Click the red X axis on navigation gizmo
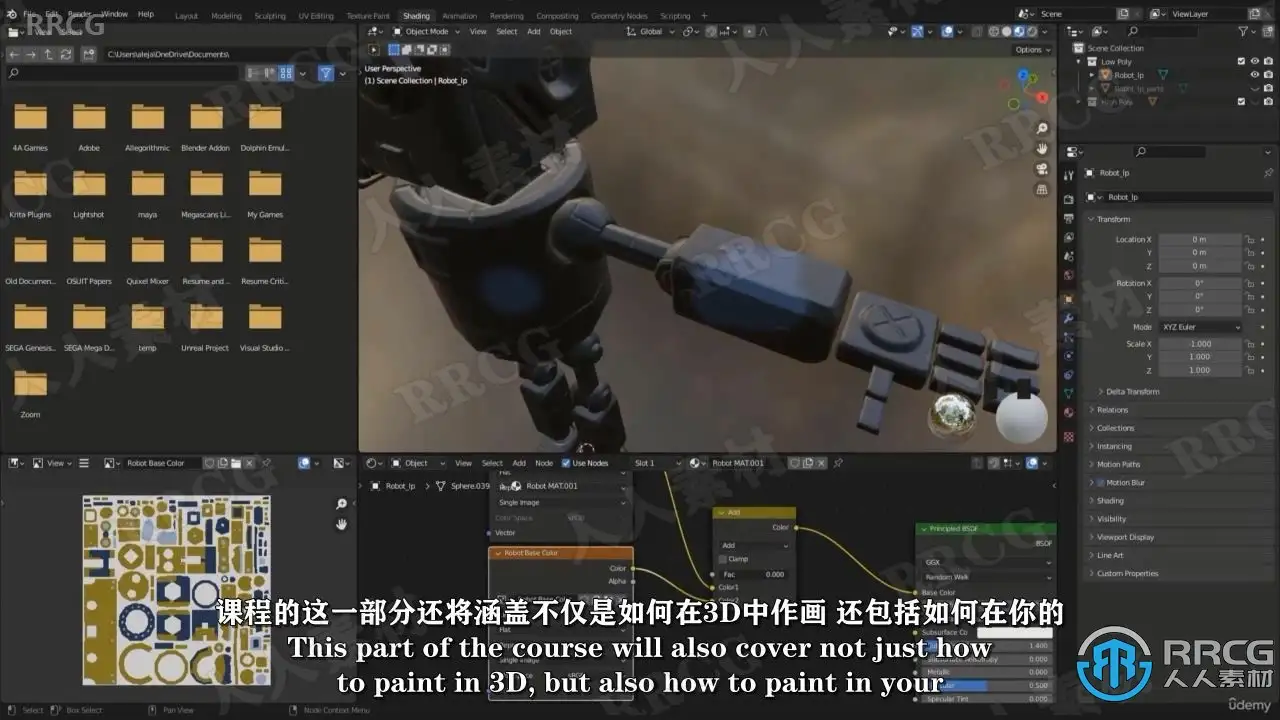 (x=1040, y=98)
